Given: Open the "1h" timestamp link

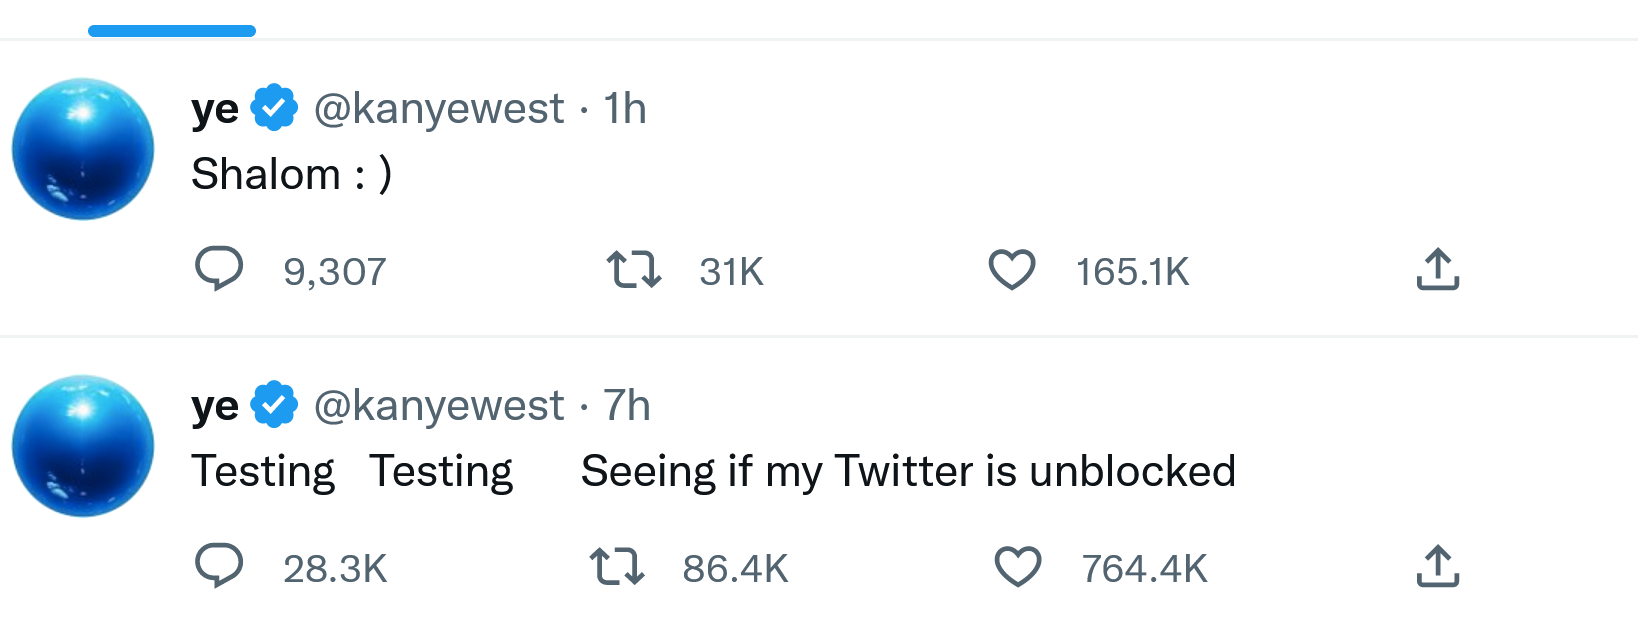Looking at the screenshot, I should tap(625, 108).
